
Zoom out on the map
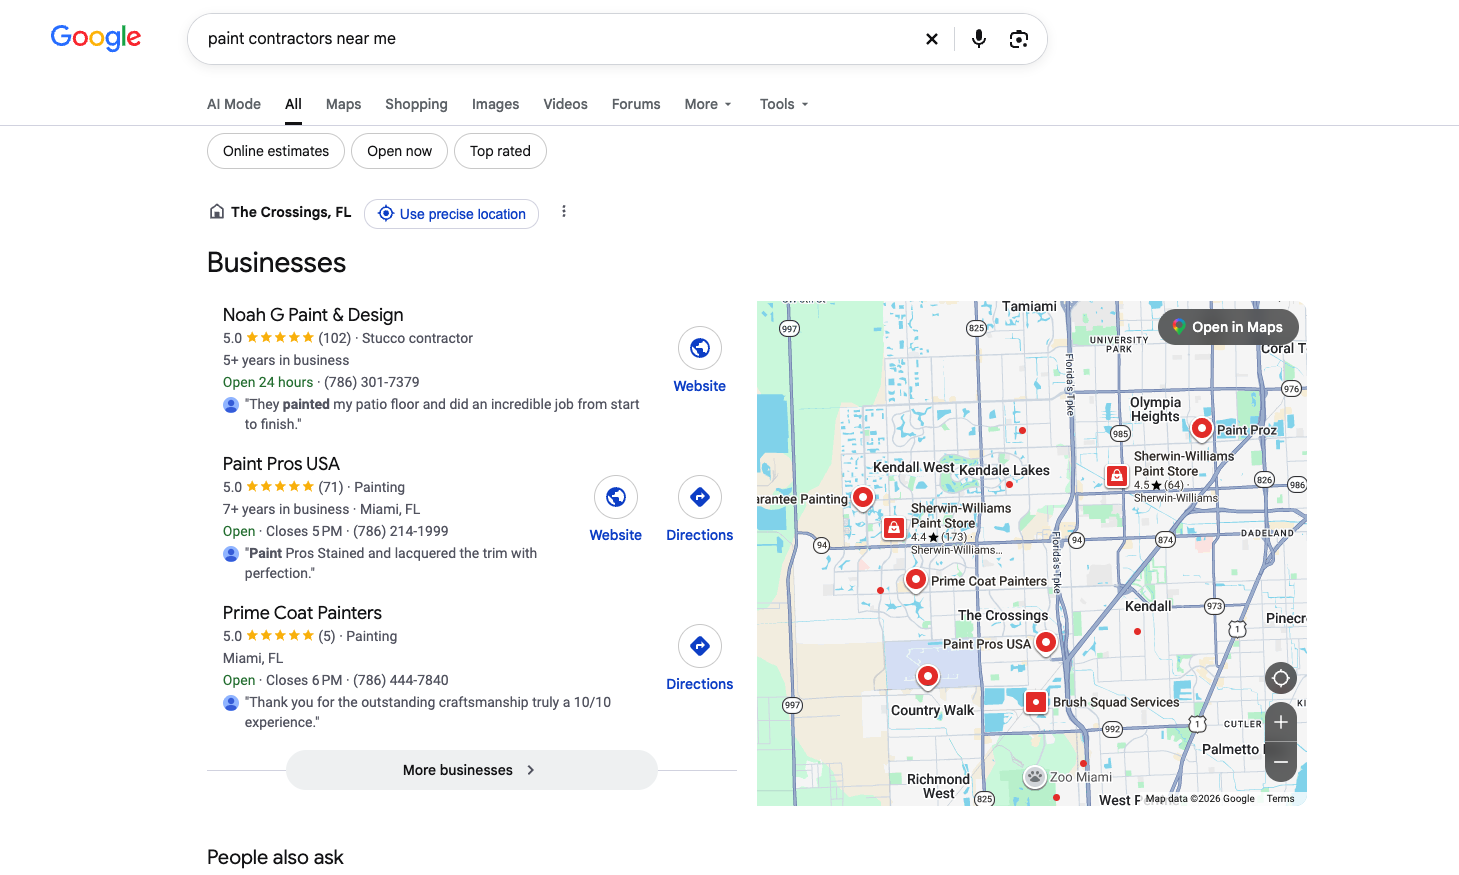[1281, 762]
